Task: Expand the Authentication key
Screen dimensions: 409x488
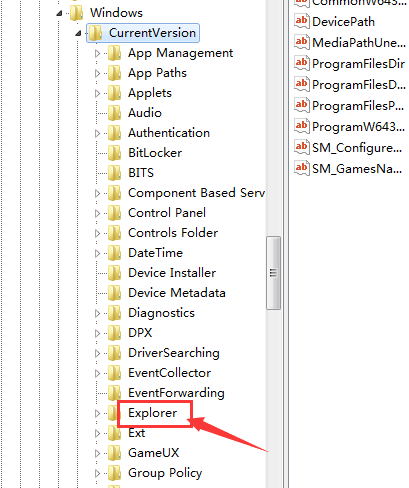Action: [97, 133]
